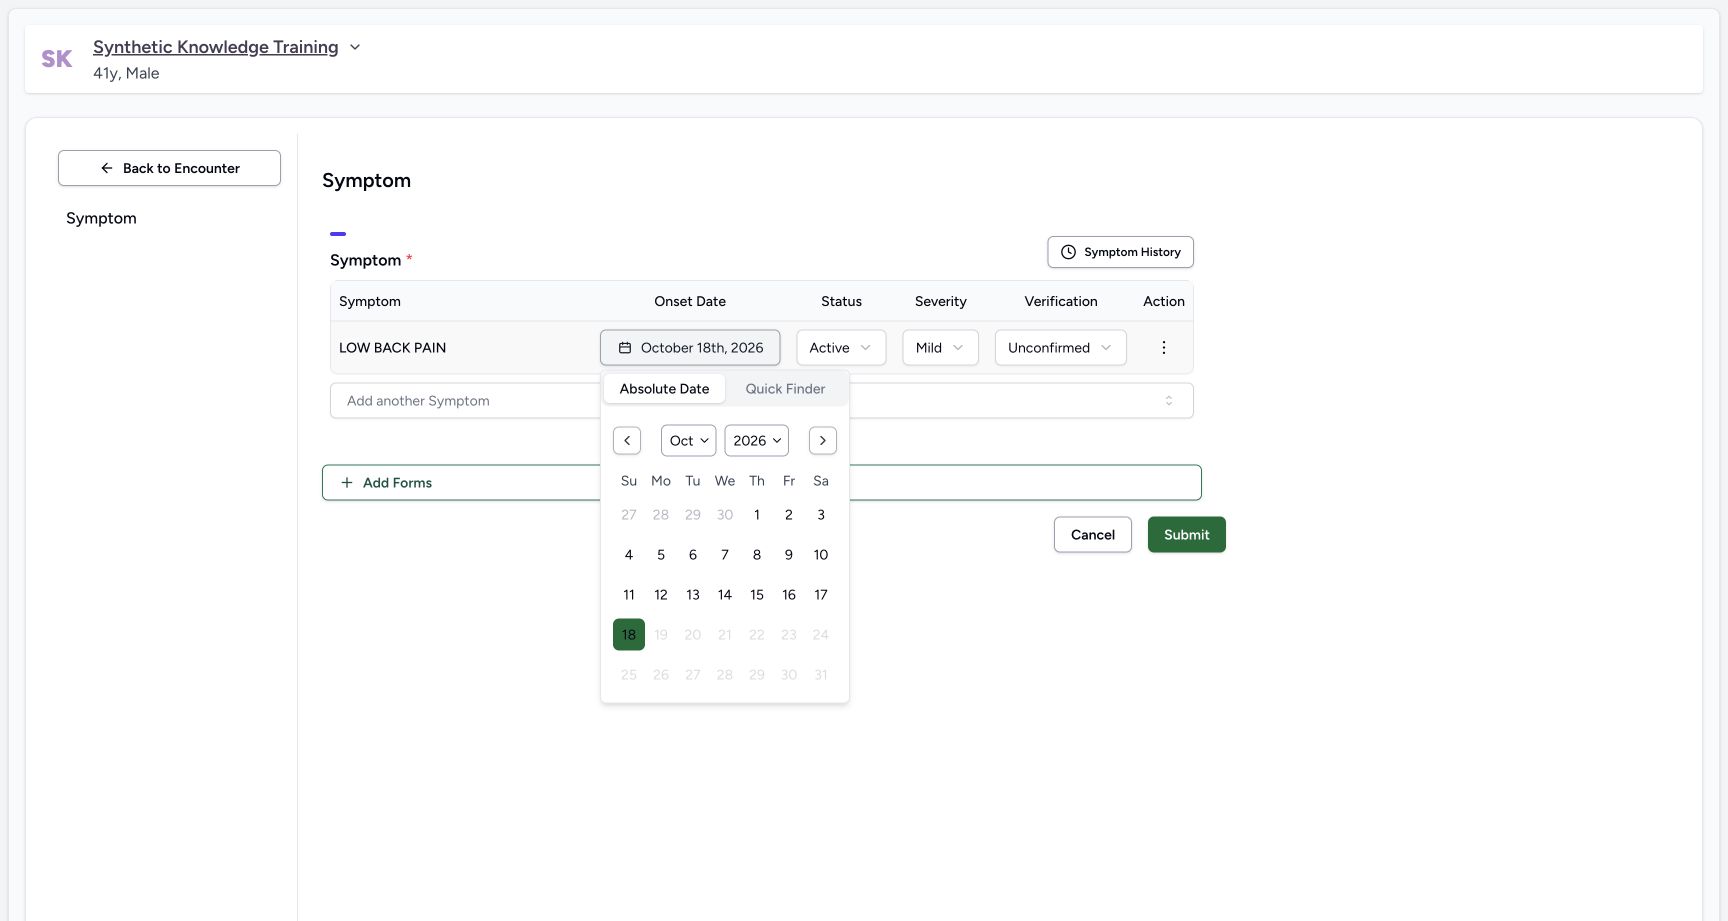Switch to the Quick Finder tab
The width and height of the screenshot is (1728, 921).
tap(785, 389)
